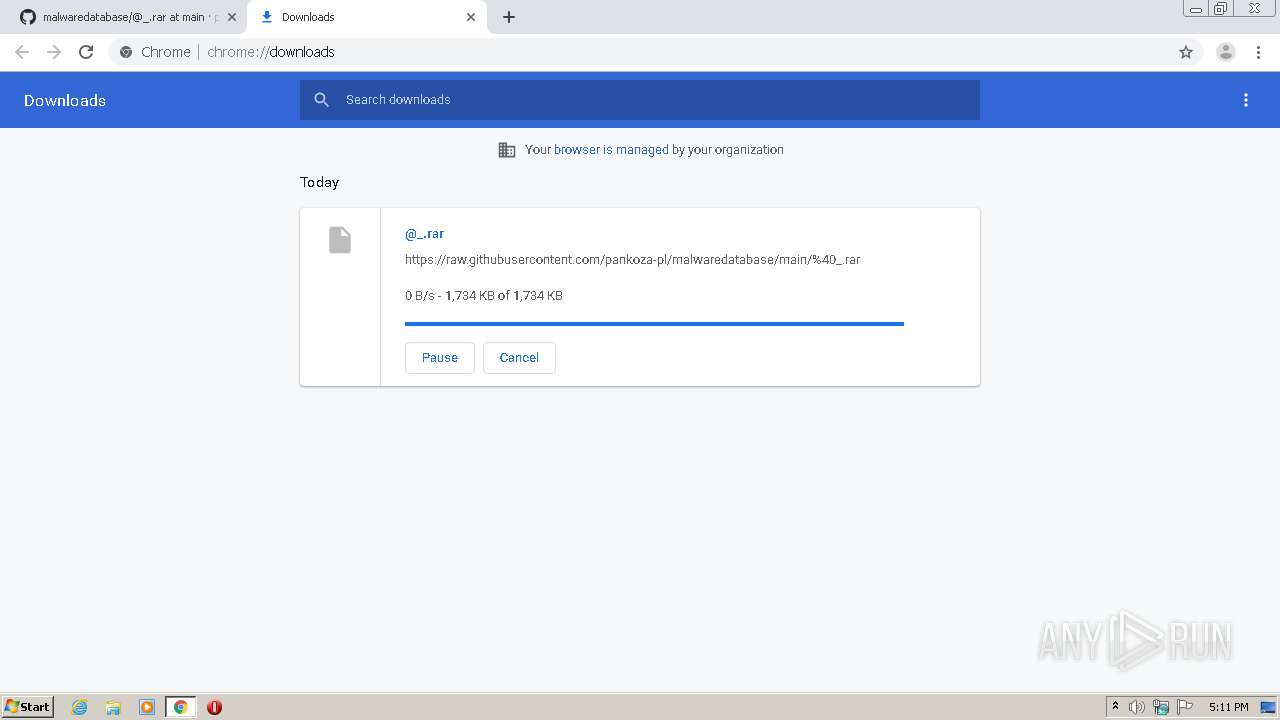
Task: Click the 5:11 PM taskbar clock
Action: (x=1228, y=707)
